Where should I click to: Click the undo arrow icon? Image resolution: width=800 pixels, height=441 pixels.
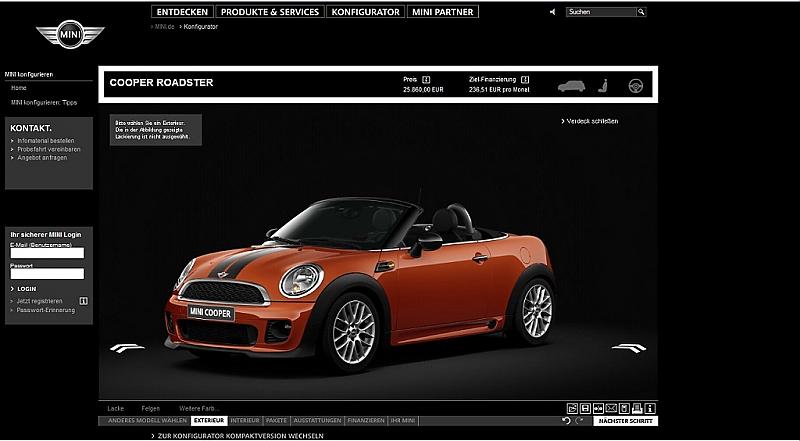[x=567, y=421]
